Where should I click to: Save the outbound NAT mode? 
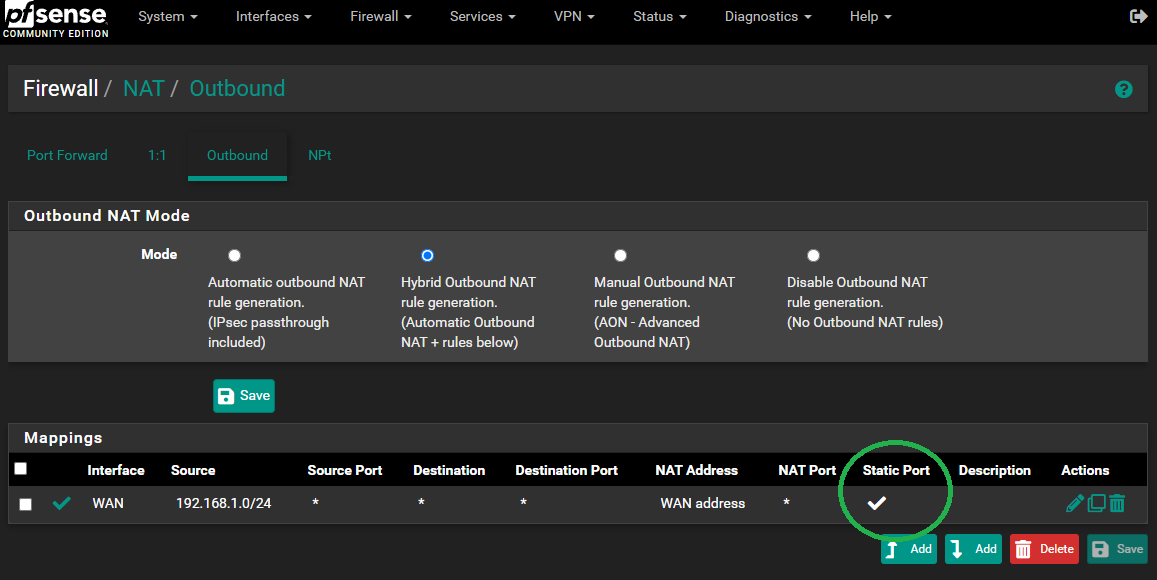point(244,396)
